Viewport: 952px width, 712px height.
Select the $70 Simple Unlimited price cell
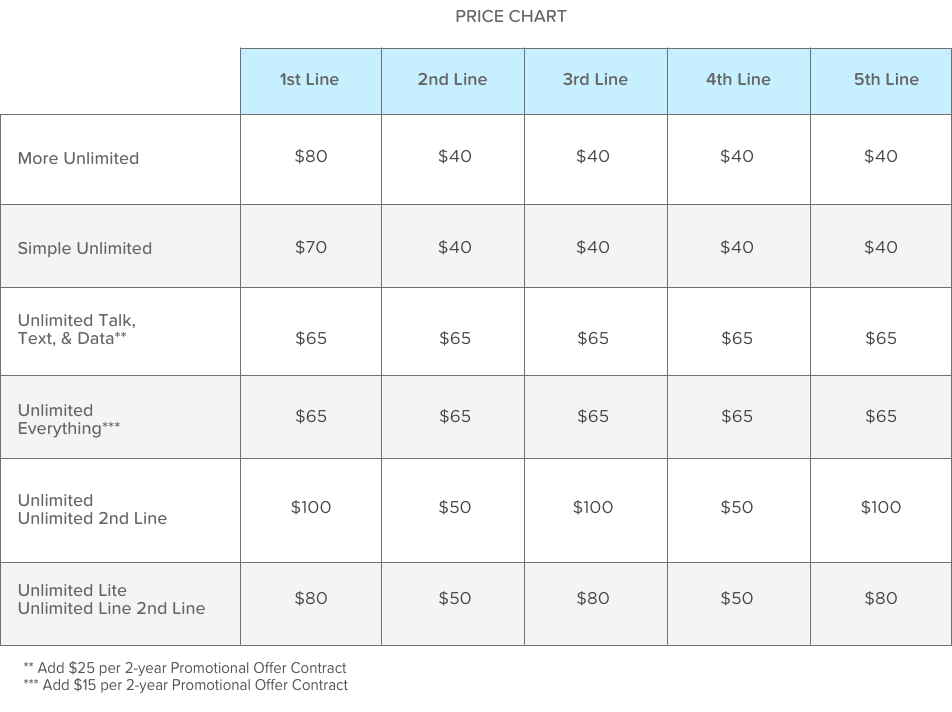[311, 247]
